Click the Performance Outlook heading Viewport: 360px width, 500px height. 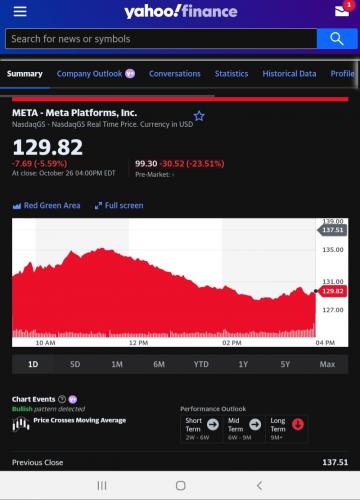coord(213,409)
